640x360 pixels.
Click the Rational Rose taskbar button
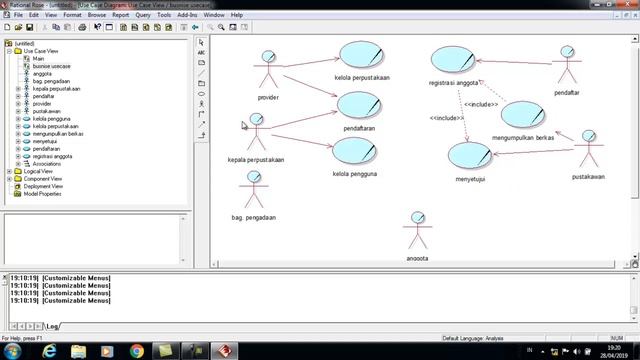224,351
